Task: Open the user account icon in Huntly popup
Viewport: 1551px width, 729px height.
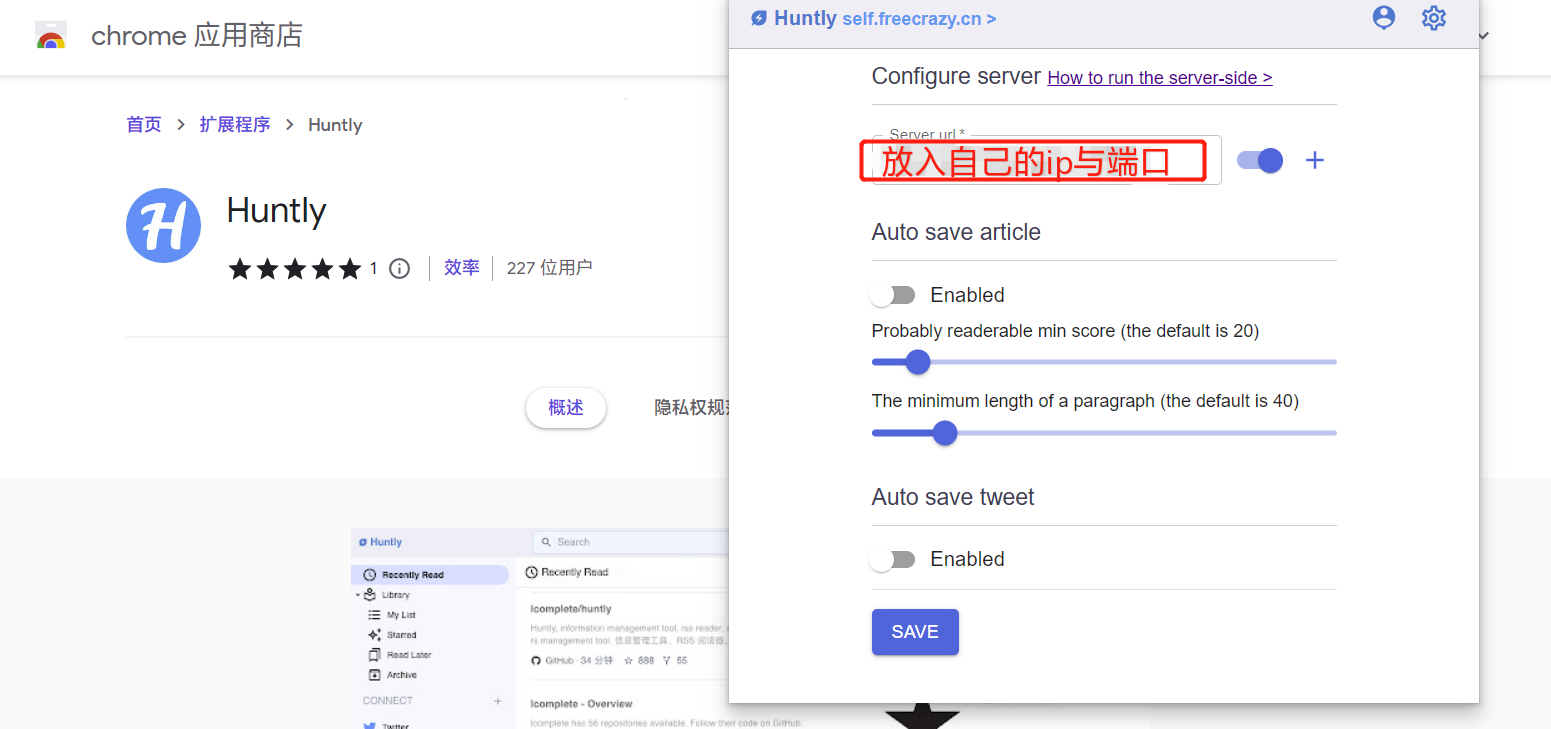Action: pyautogui.click(x=1383, y=17)
